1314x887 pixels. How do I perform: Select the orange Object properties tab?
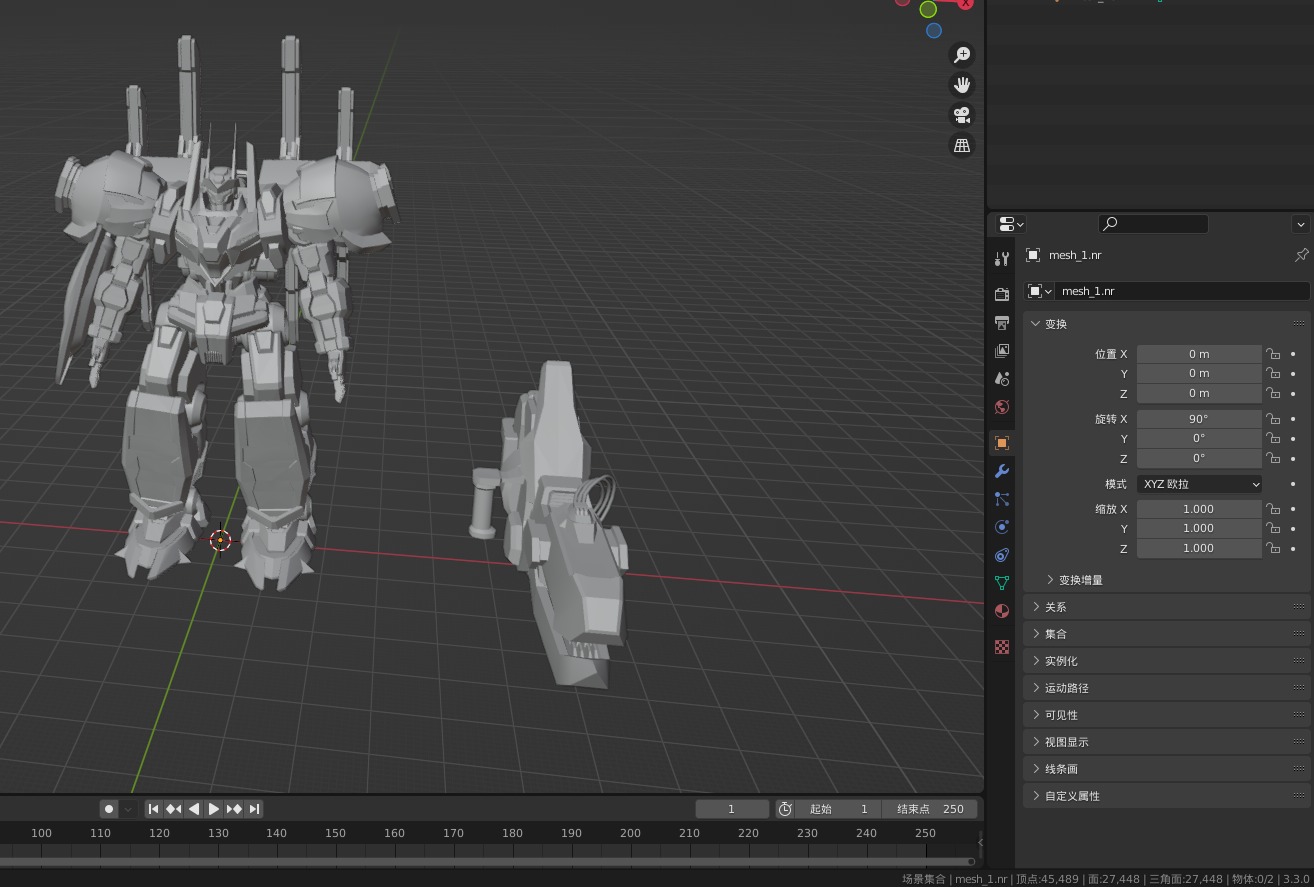1002,443
